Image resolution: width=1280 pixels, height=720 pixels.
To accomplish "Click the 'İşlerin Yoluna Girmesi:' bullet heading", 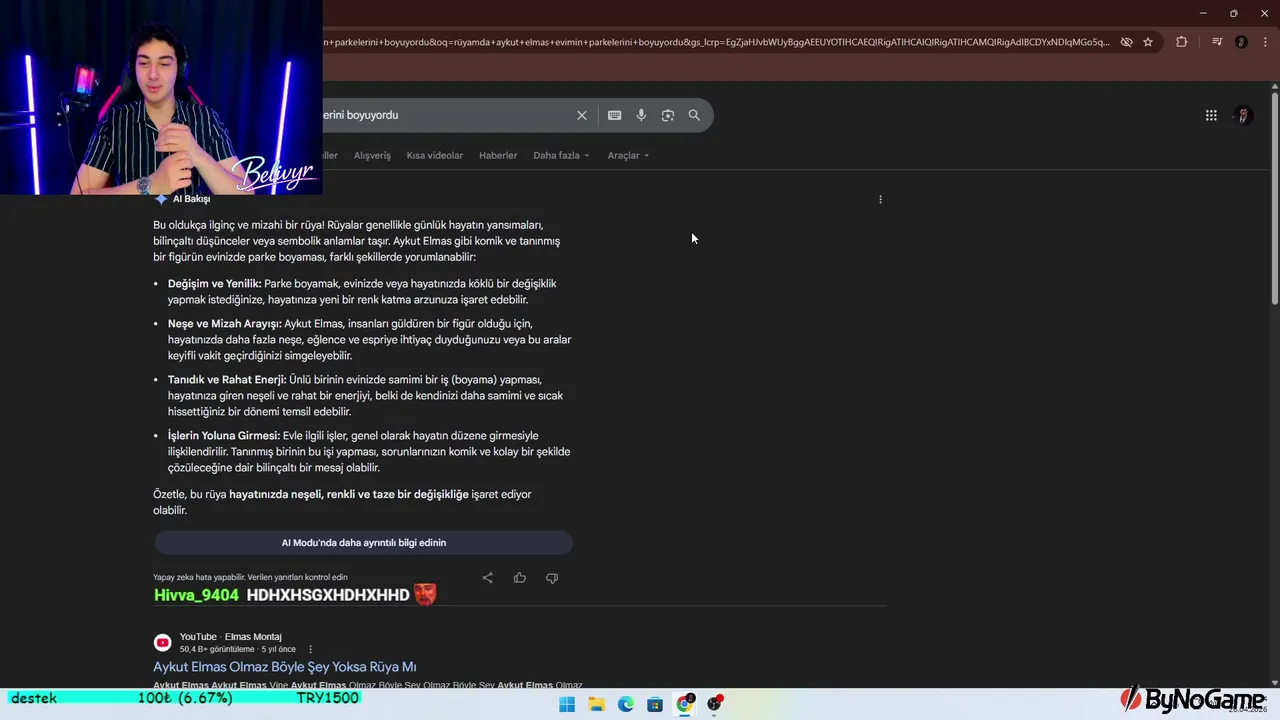I will (224, 436).
